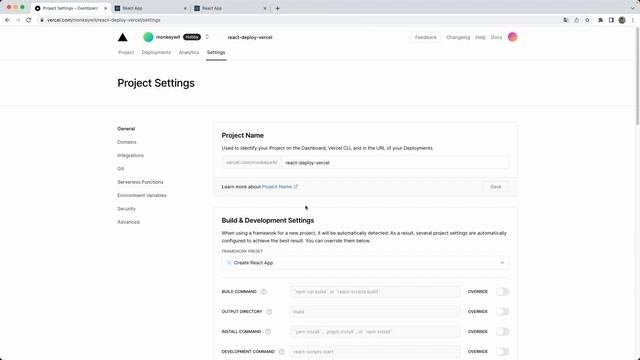Click the project name input field
Screen dimensions: 640x360
pos(395,162)
